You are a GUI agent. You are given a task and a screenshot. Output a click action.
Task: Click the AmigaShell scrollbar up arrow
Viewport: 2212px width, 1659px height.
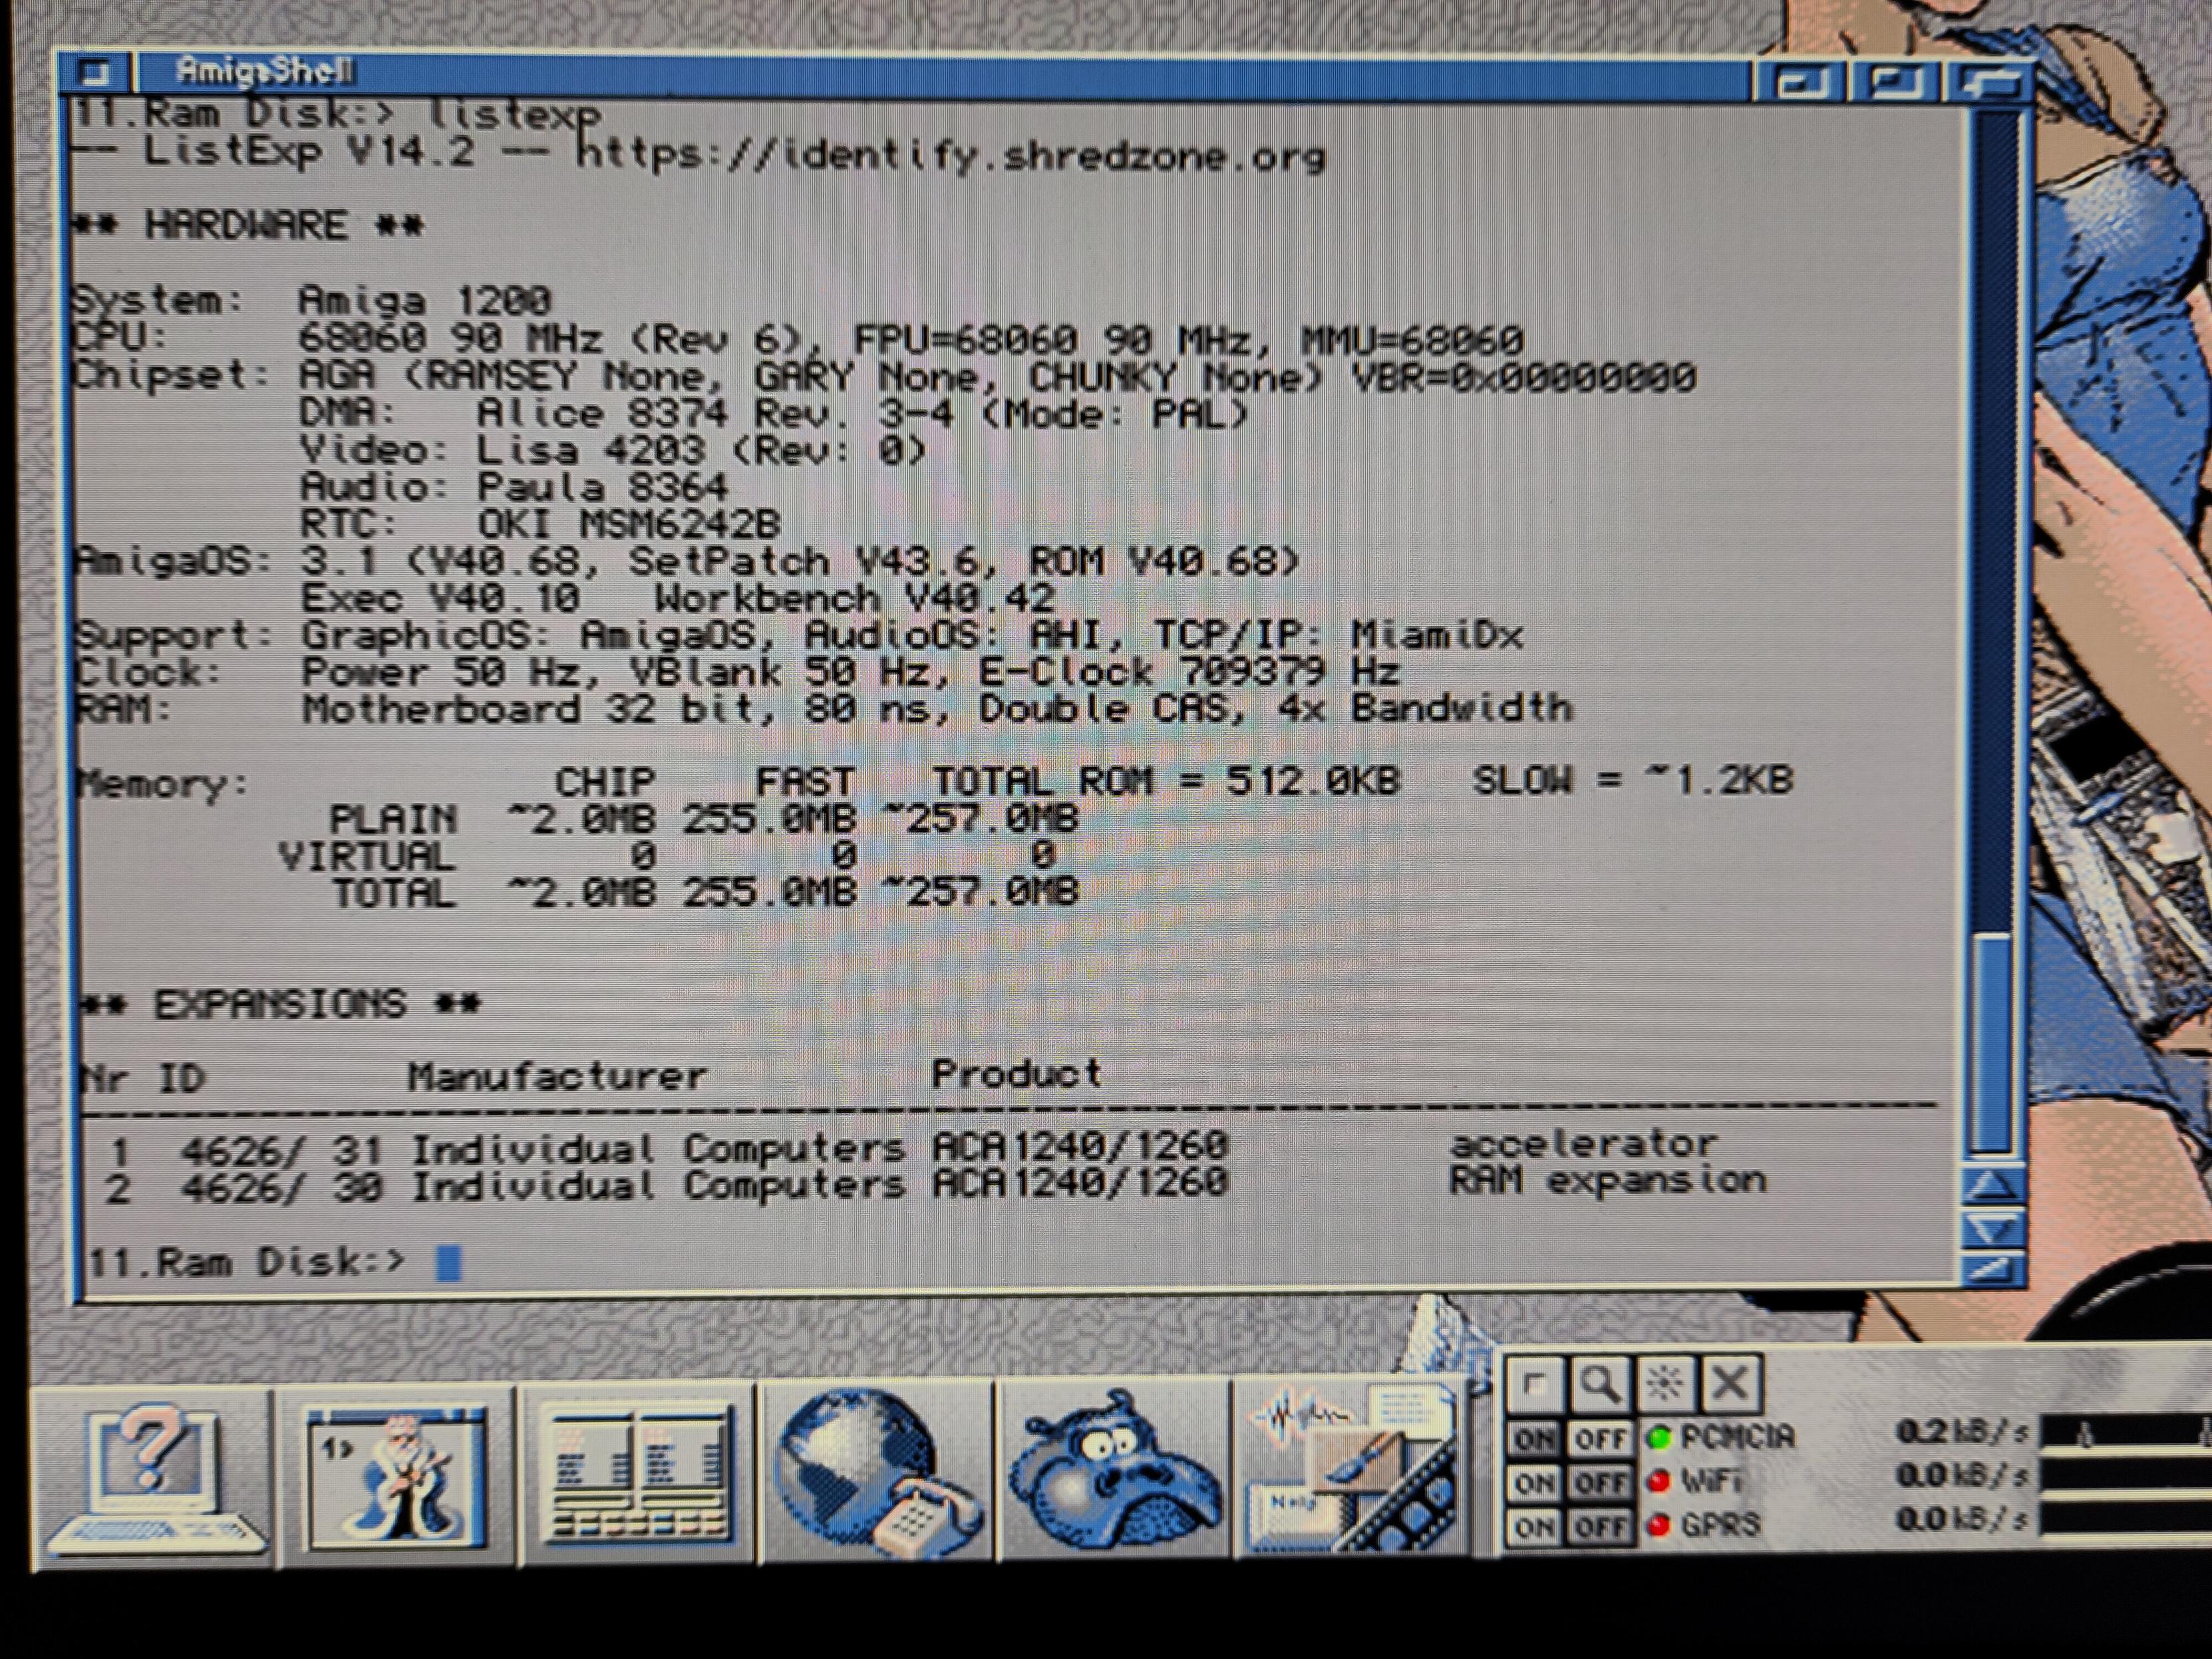pos(1993,1186)
